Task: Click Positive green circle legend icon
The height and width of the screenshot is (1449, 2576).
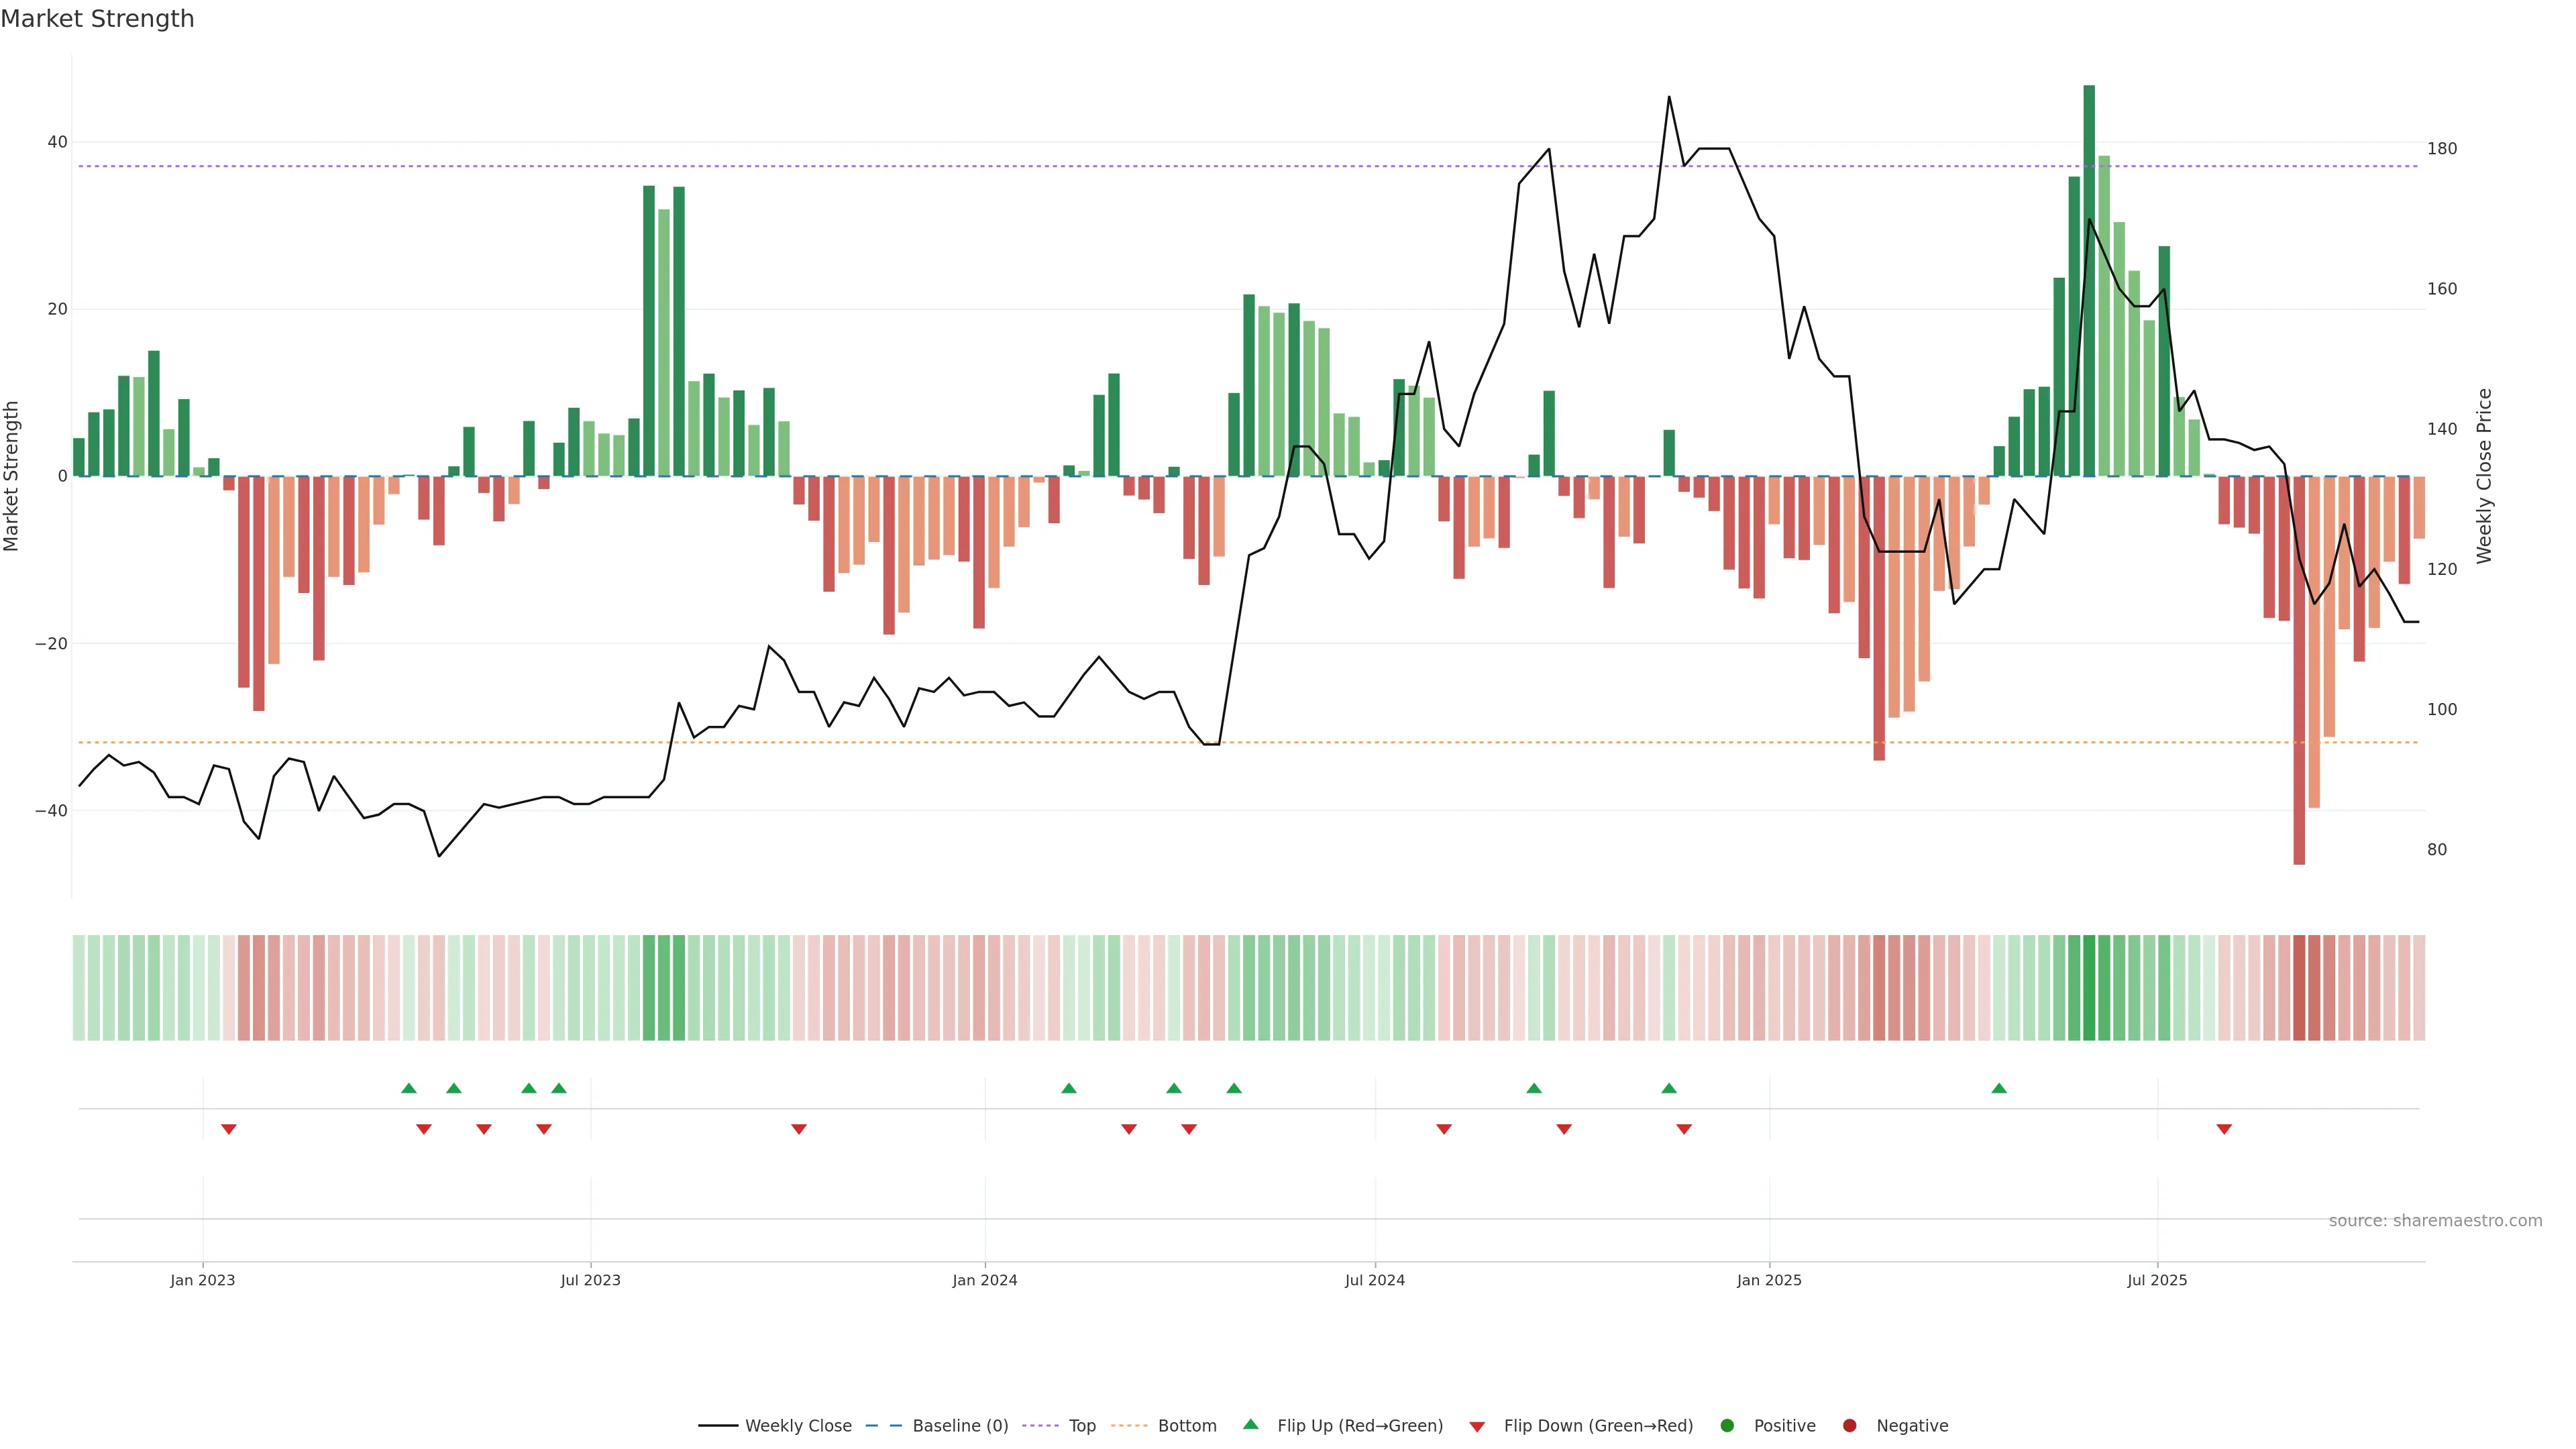Action: coord(1727,1426)
